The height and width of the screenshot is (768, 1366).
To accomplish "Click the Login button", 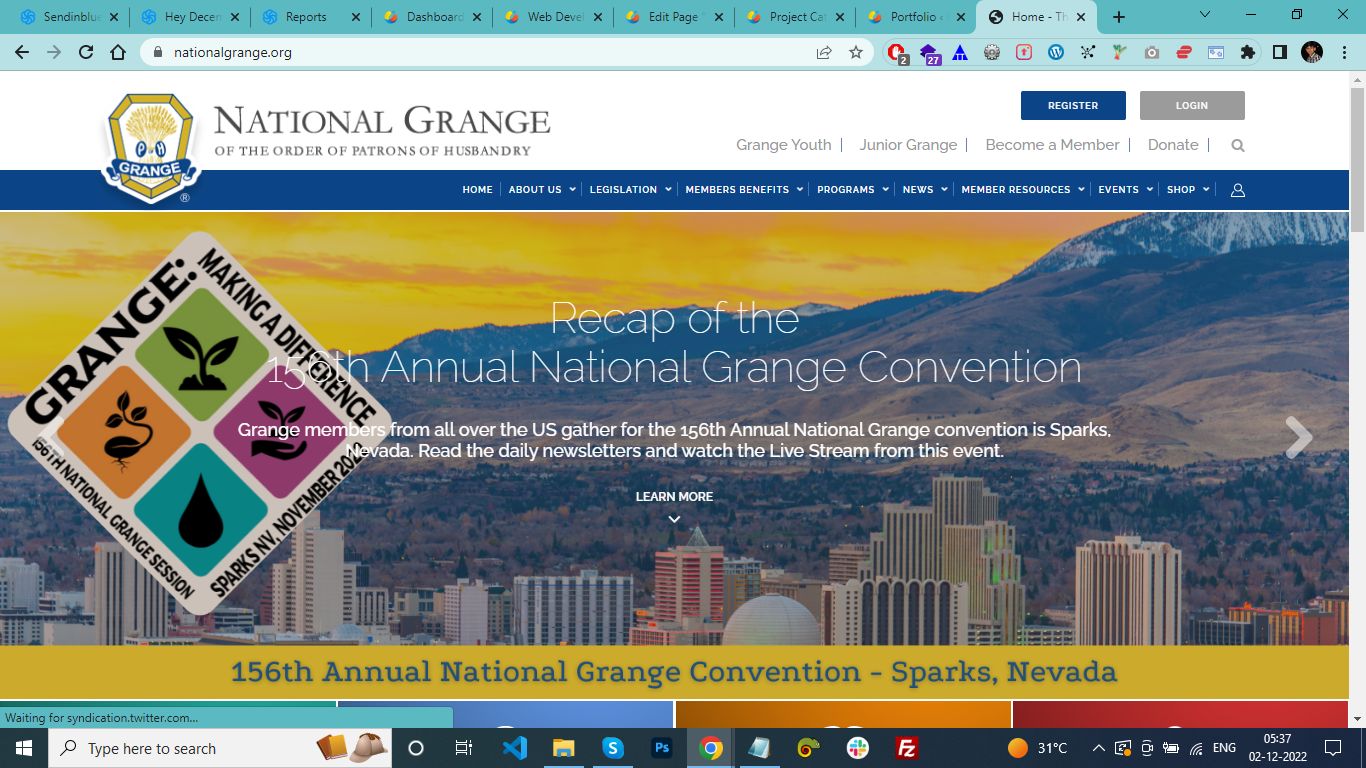I will click(1192, 105).
